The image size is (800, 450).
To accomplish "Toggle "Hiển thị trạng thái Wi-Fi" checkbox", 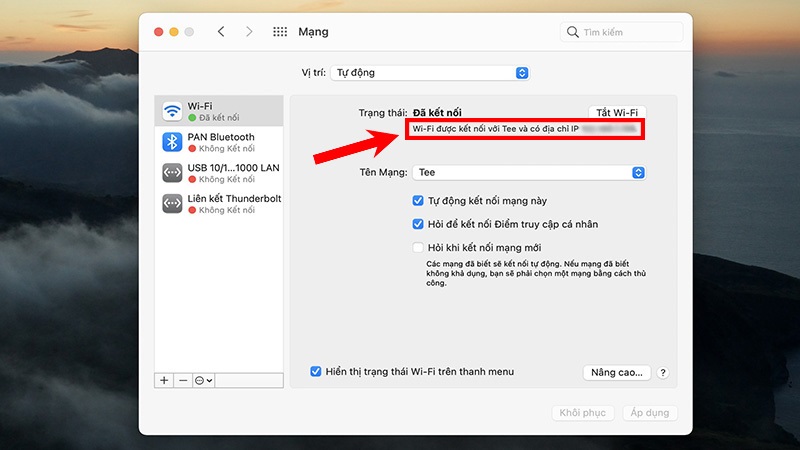I will [x=316, y=372].
